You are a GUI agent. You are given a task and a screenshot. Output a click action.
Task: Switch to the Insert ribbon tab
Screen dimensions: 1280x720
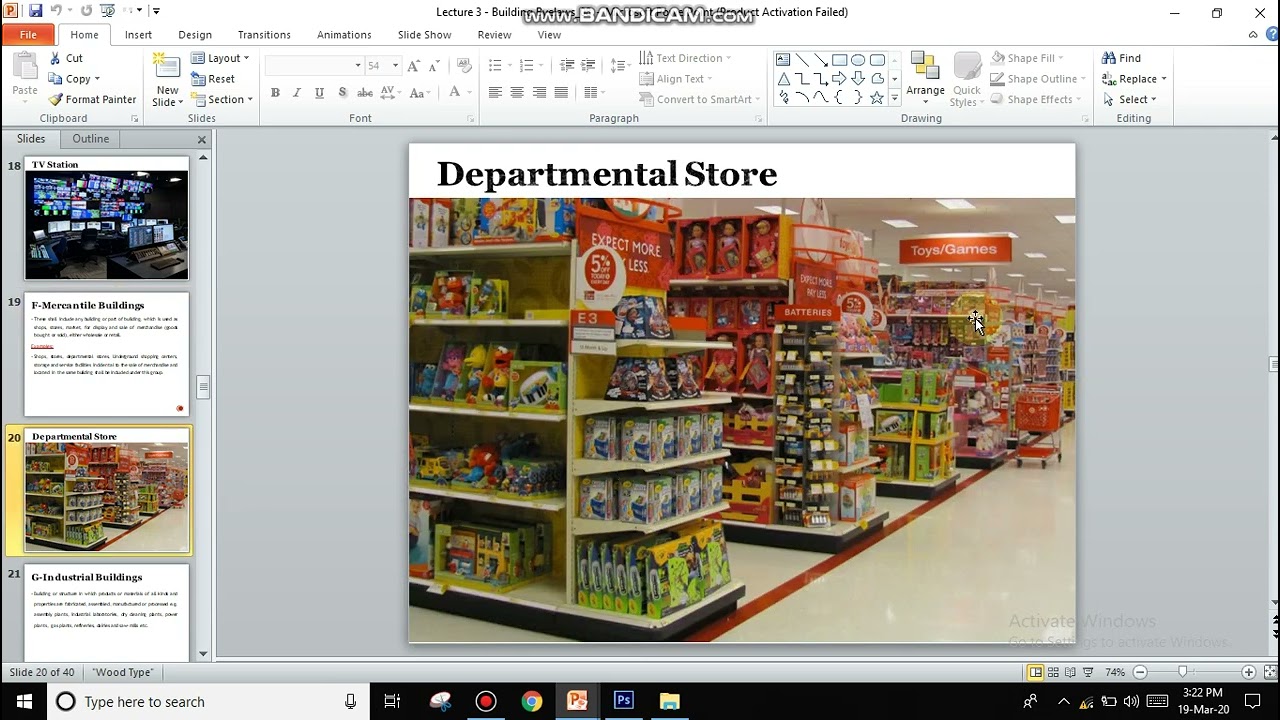point(137,34)
